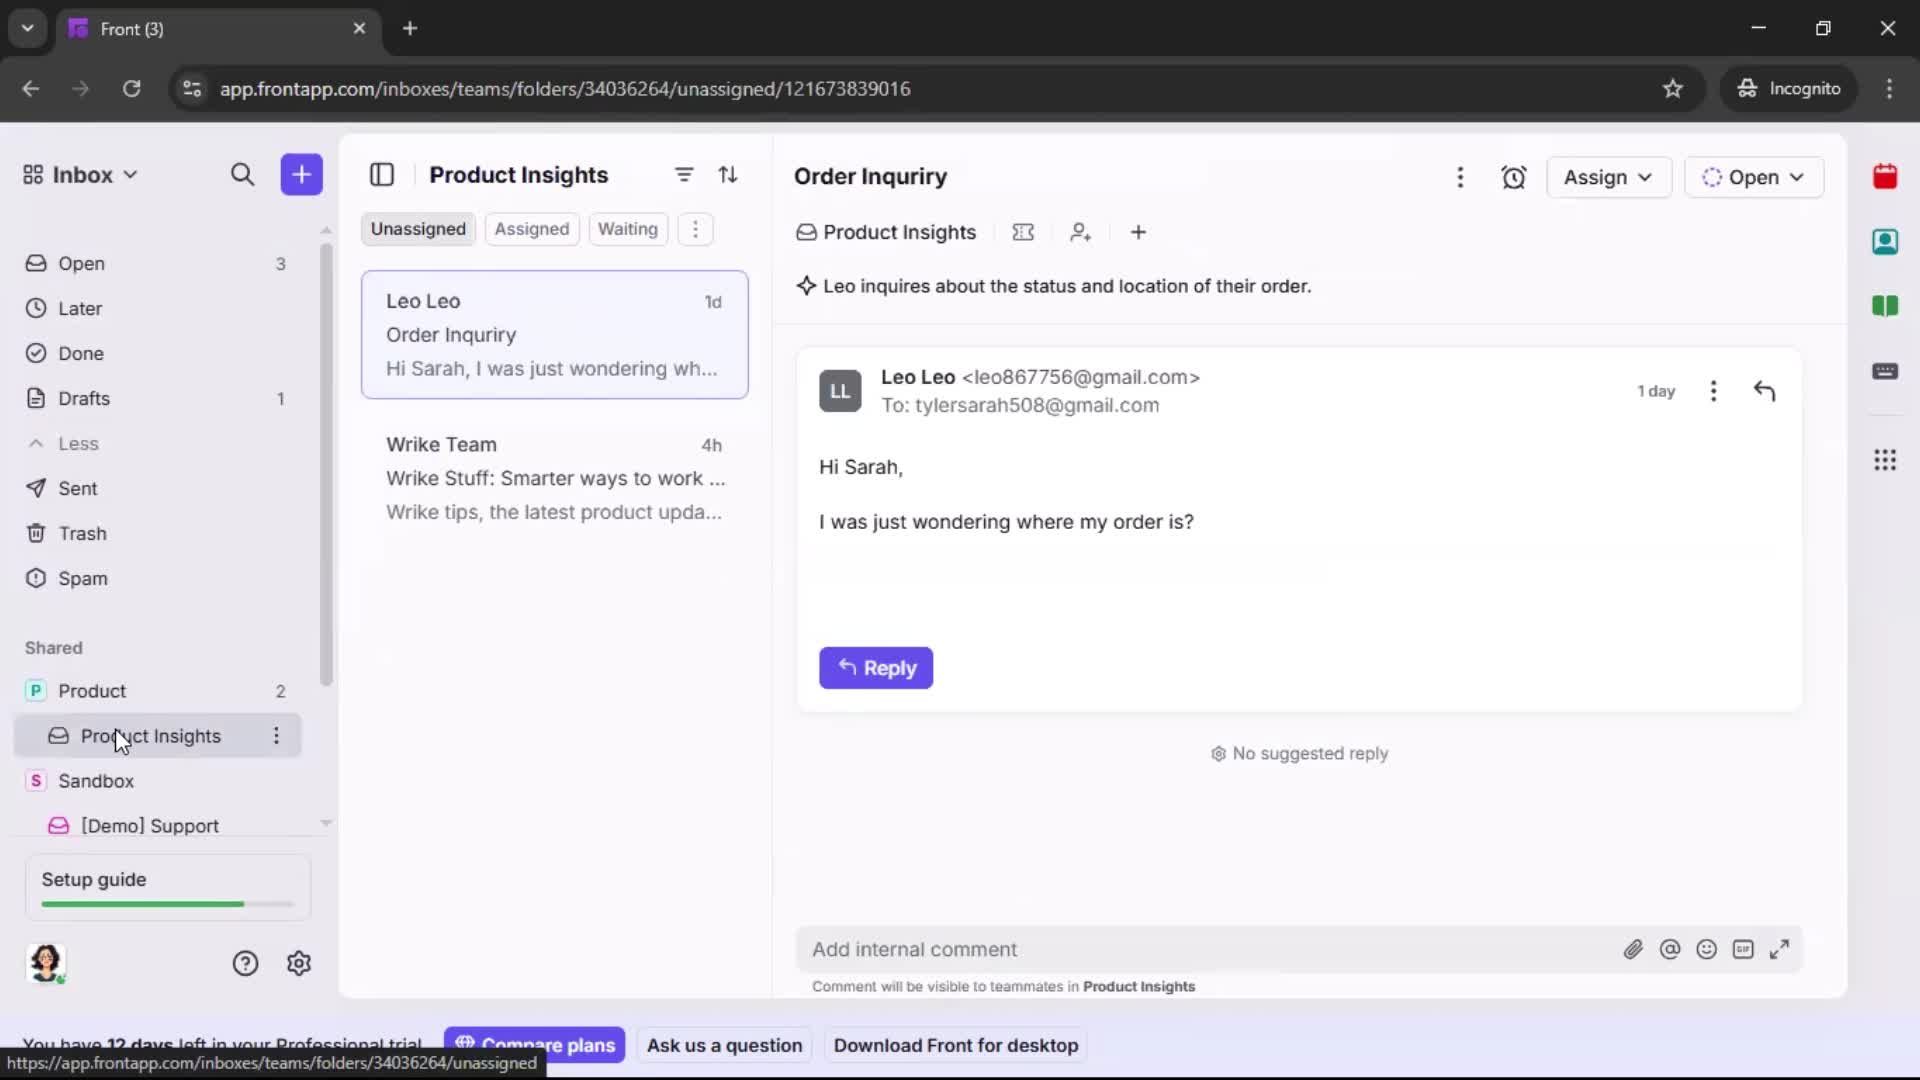
Task: Add a tag using the ticket icon
Action: pyautogui.click(x=1023, y=232)
